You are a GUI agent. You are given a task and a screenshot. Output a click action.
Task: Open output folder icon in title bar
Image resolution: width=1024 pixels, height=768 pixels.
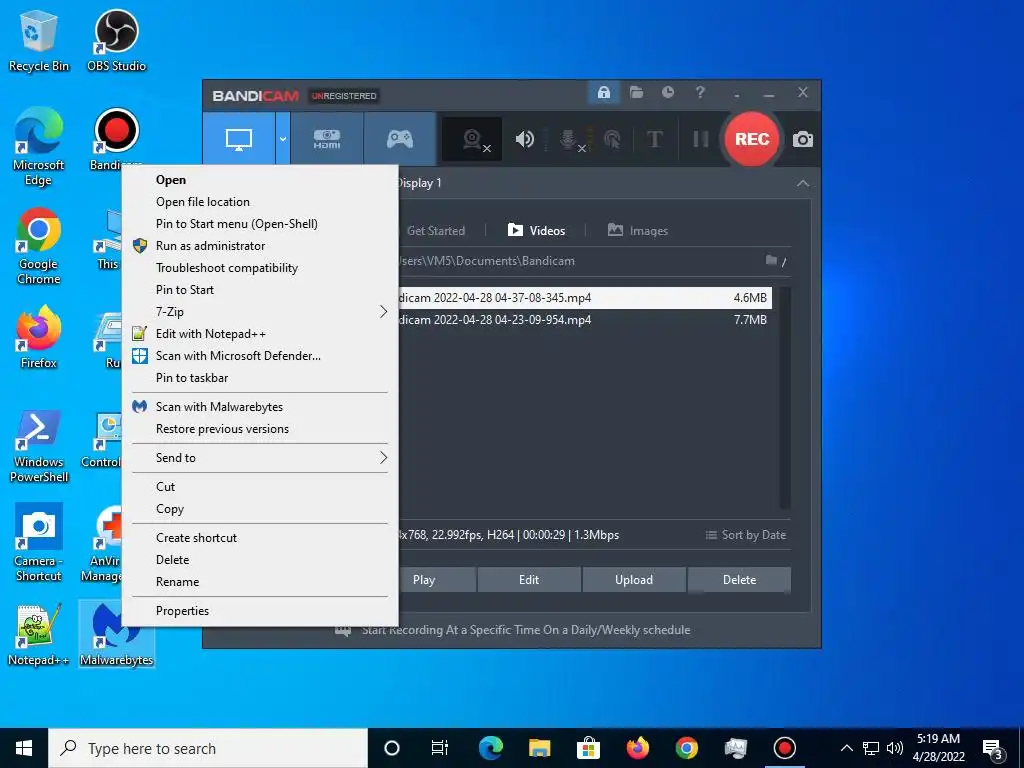point(636,93)
